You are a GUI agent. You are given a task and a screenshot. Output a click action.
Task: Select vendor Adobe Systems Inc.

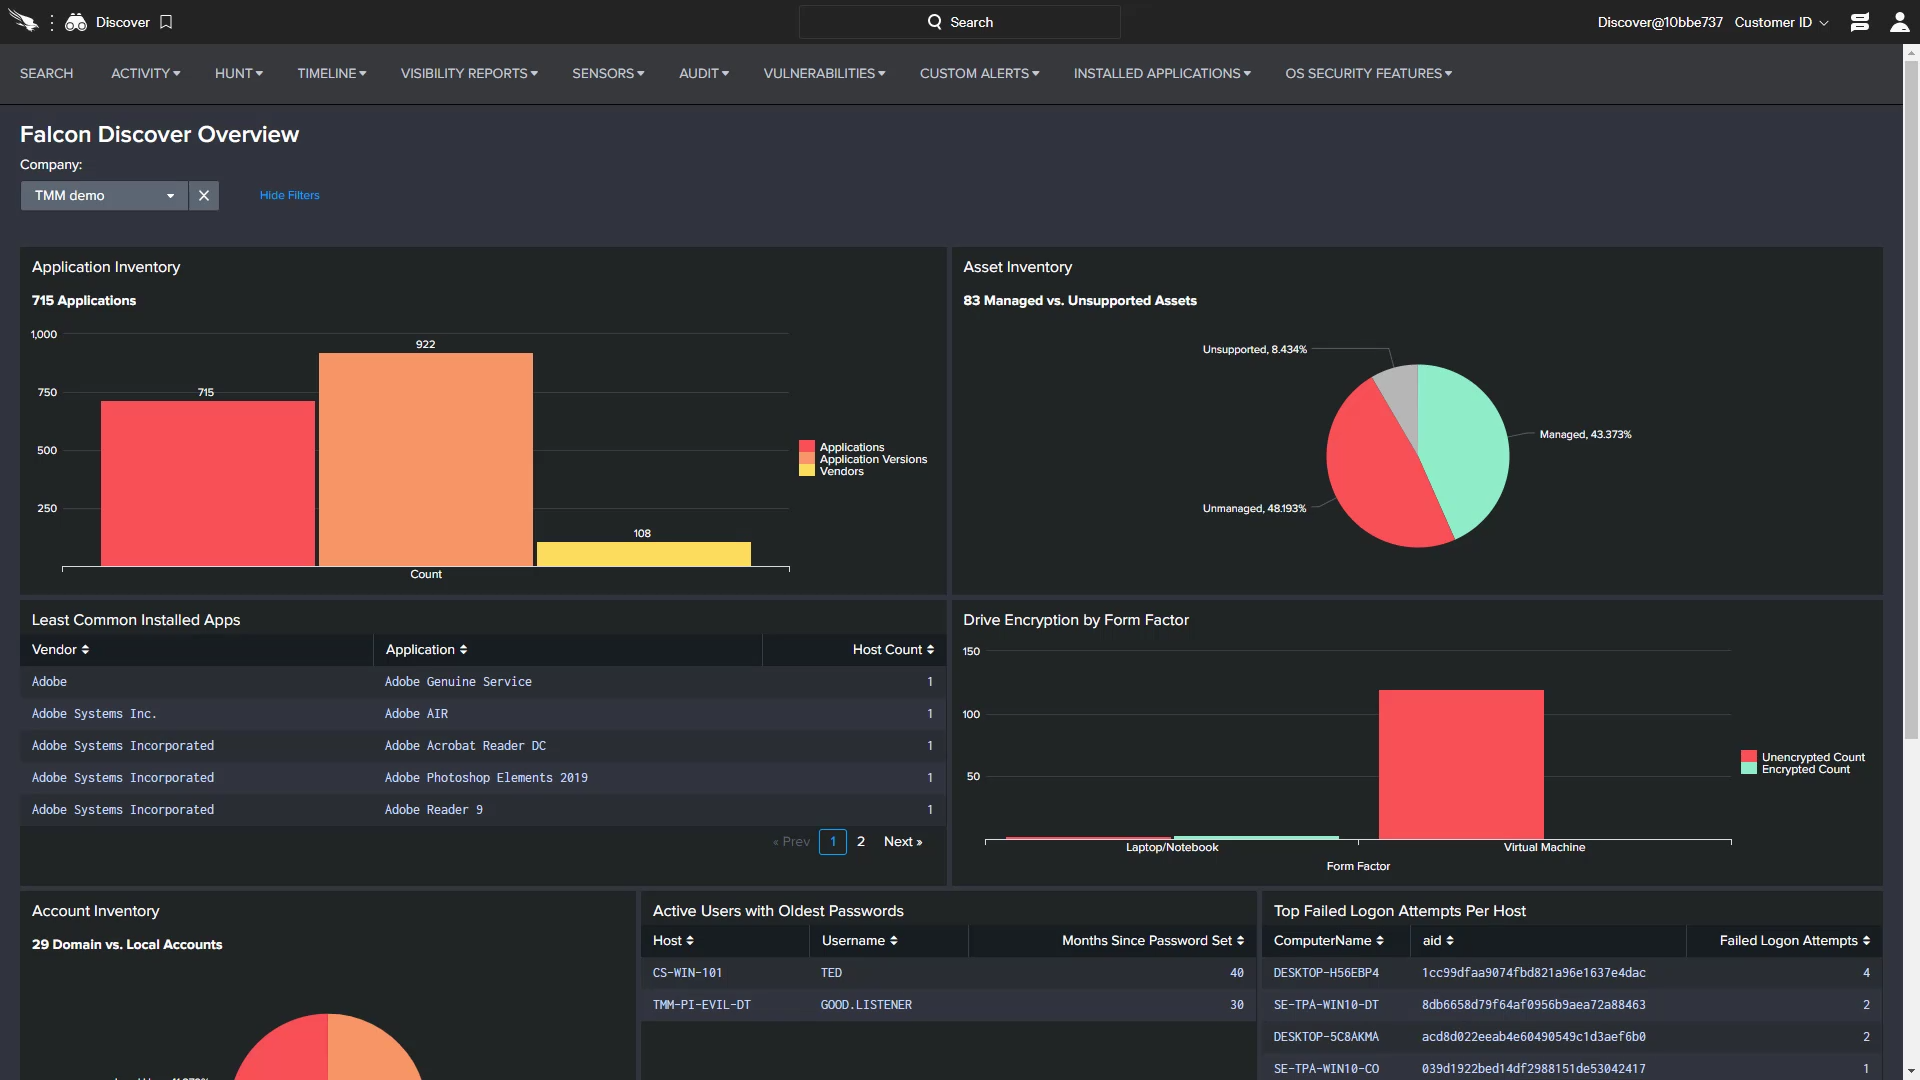point(94,714)
